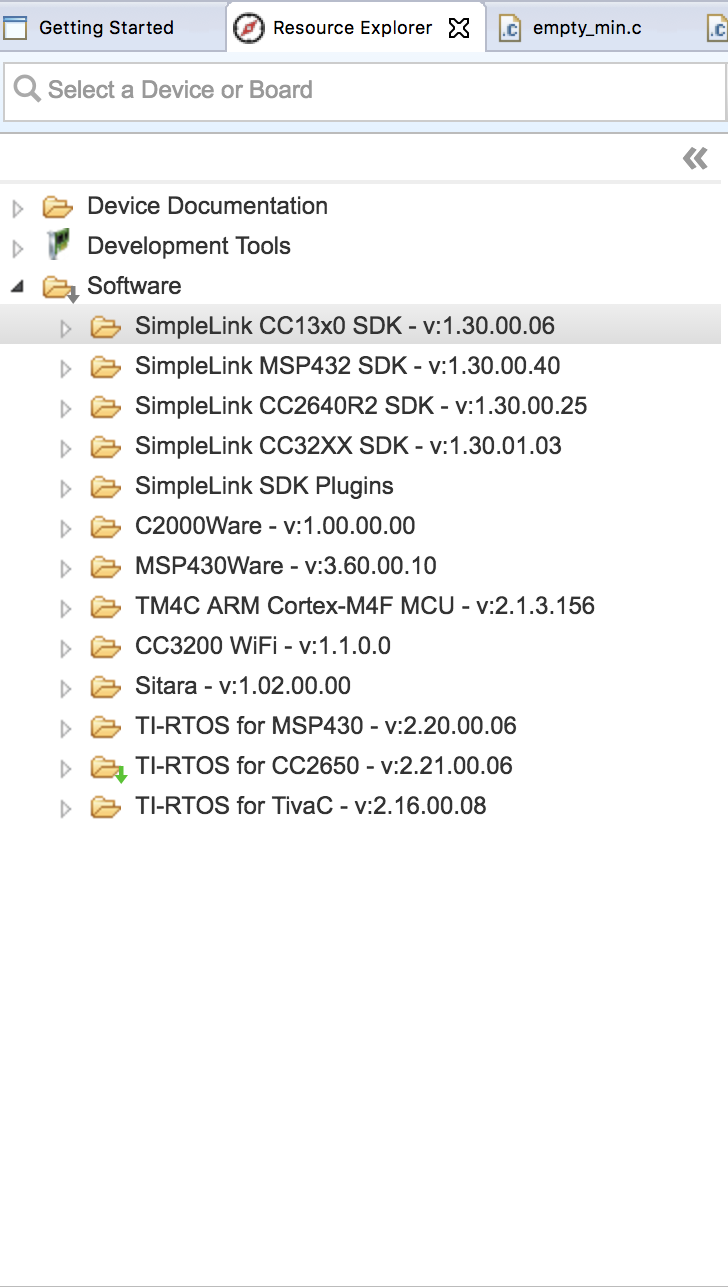
Task: Expand the Device Documentation node
Action: click(x=18, y=208)
